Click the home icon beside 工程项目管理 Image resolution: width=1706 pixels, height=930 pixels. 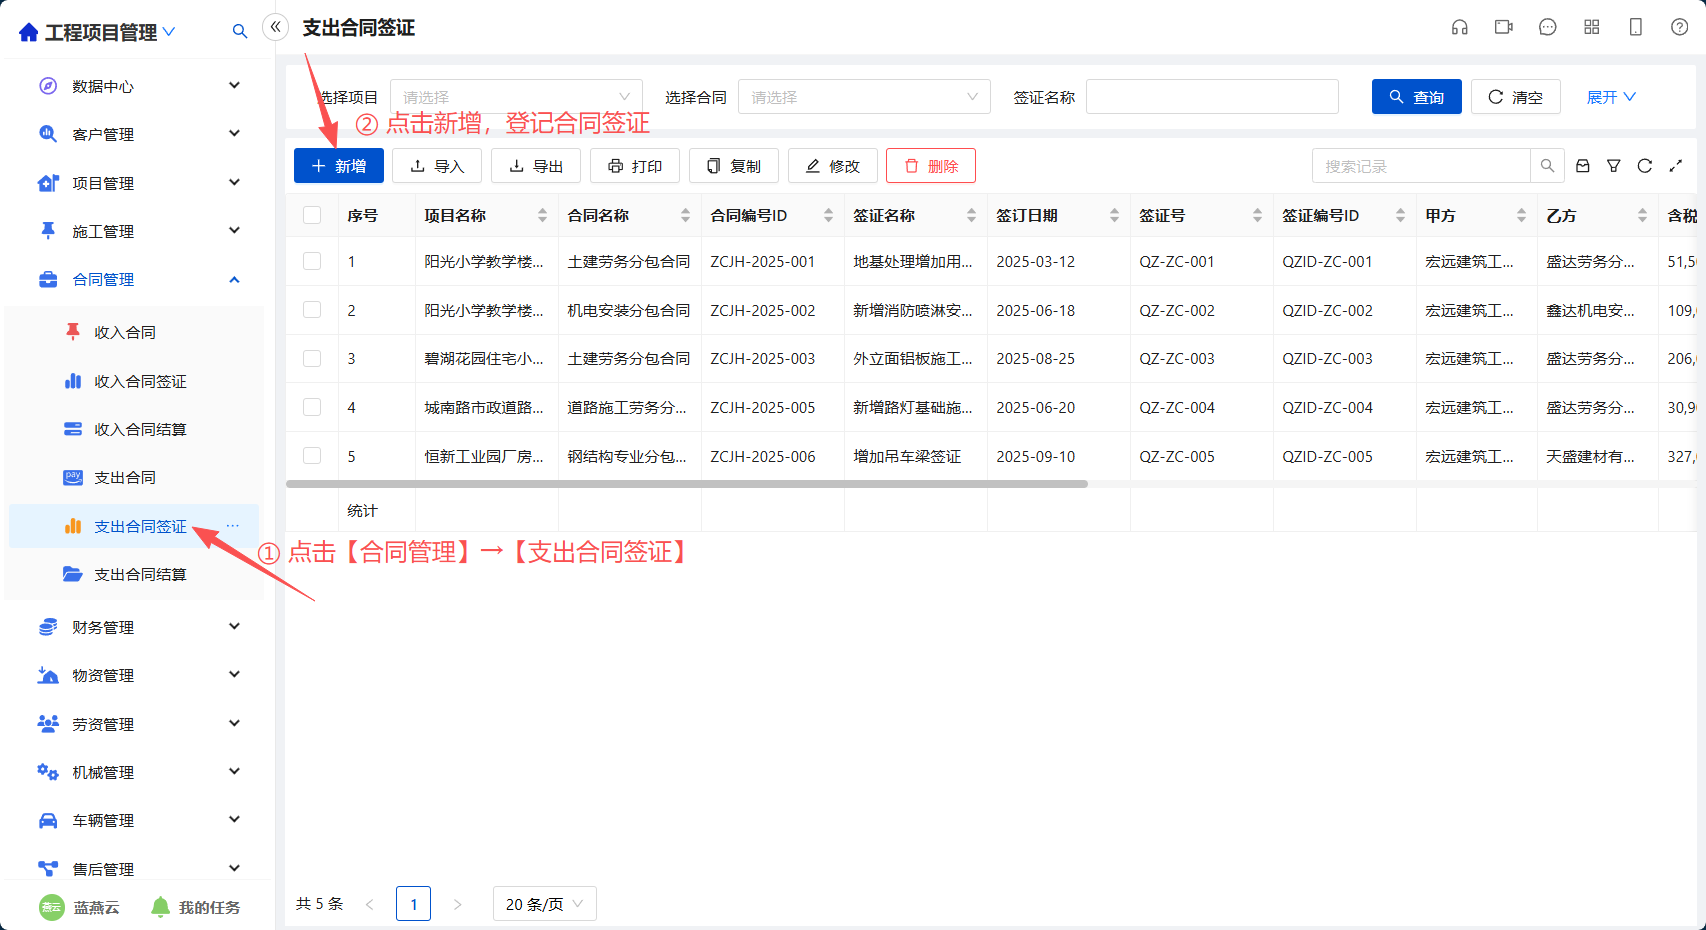click(x=29, y=32)
